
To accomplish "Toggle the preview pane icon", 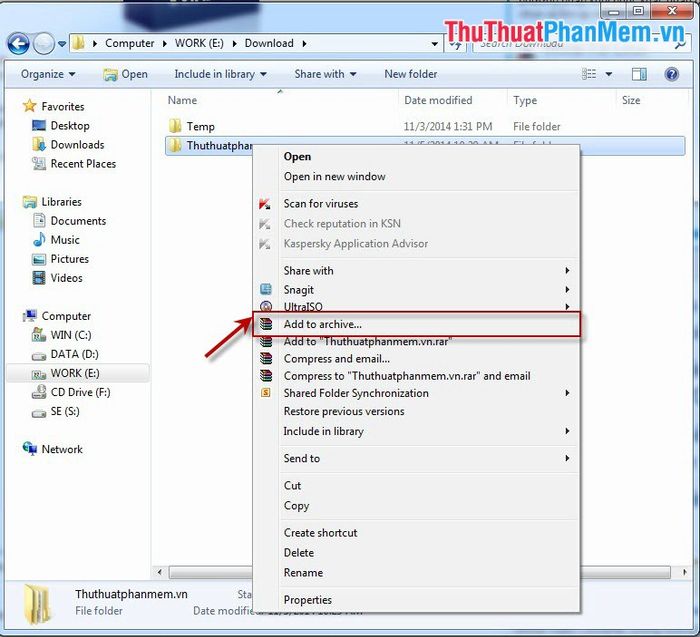I will pos(639,74).
